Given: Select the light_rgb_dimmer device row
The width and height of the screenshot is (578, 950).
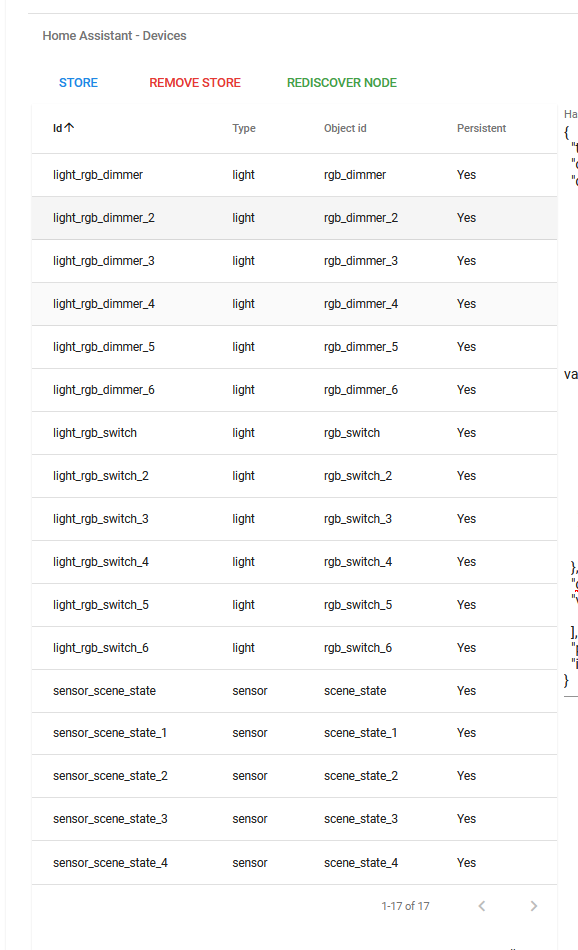Looking at the screenshot, I should (x=98, y=174).
